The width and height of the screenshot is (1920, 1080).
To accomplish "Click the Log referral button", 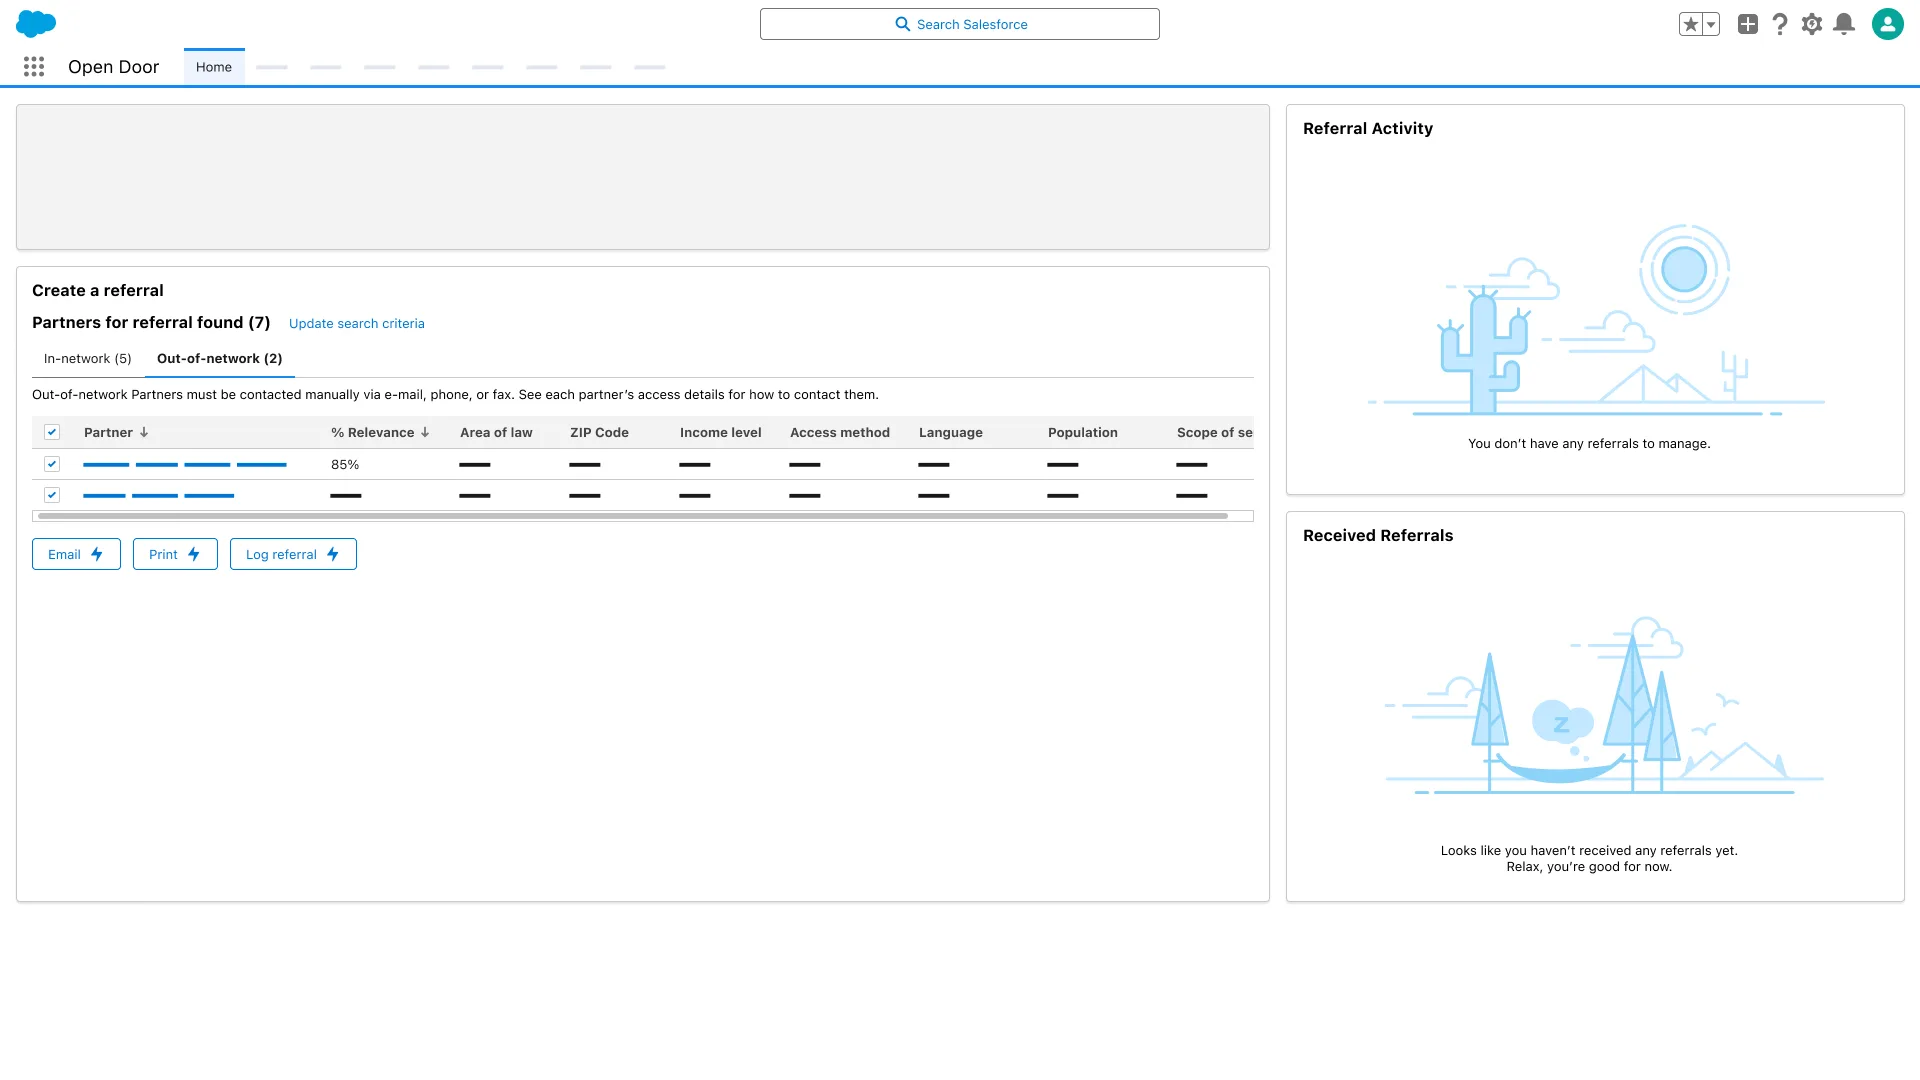I will click(x=293, y=554).
